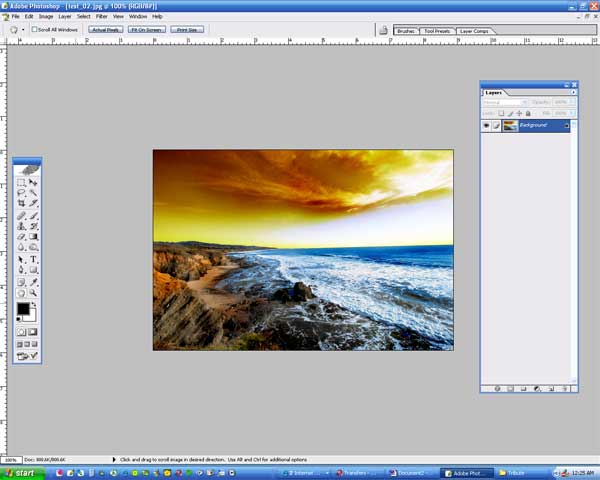The image size is (600, 480).
Task: Enable Scroll All Windows checkbox
Action: pos(34,29)
